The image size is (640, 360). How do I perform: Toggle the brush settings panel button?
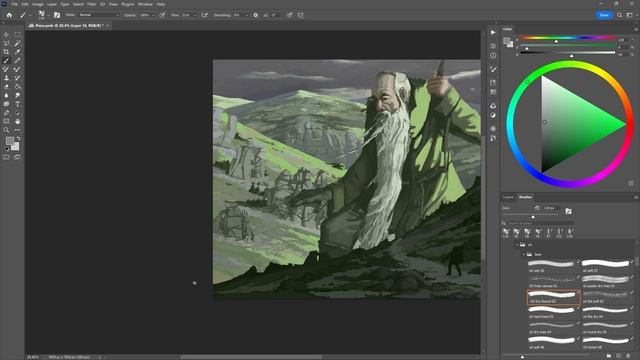pos(57,15)
